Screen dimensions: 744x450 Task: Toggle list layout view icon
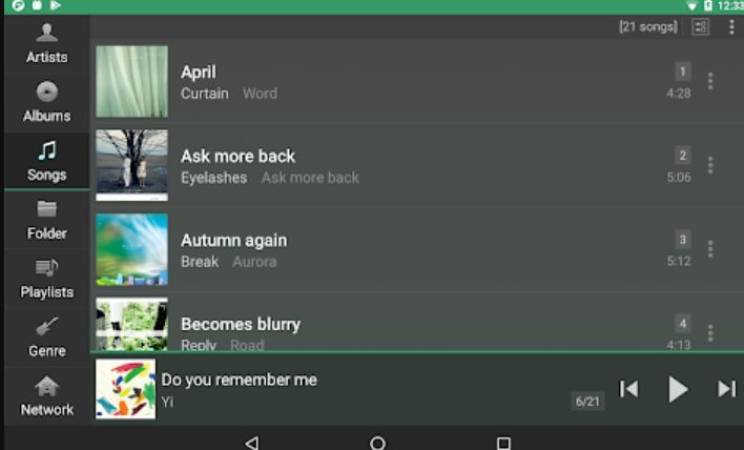click(x=700, y=27)
